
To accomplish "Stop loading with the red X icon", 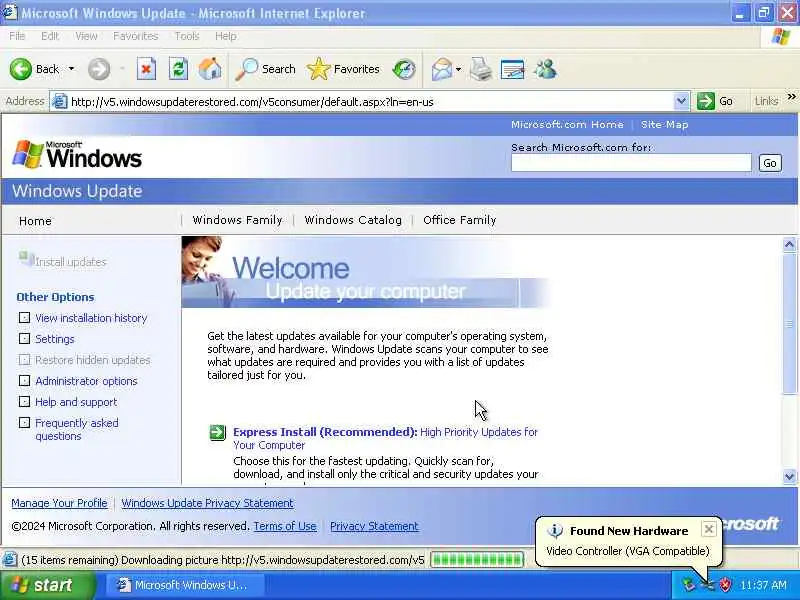I will [x=146, y=69].
